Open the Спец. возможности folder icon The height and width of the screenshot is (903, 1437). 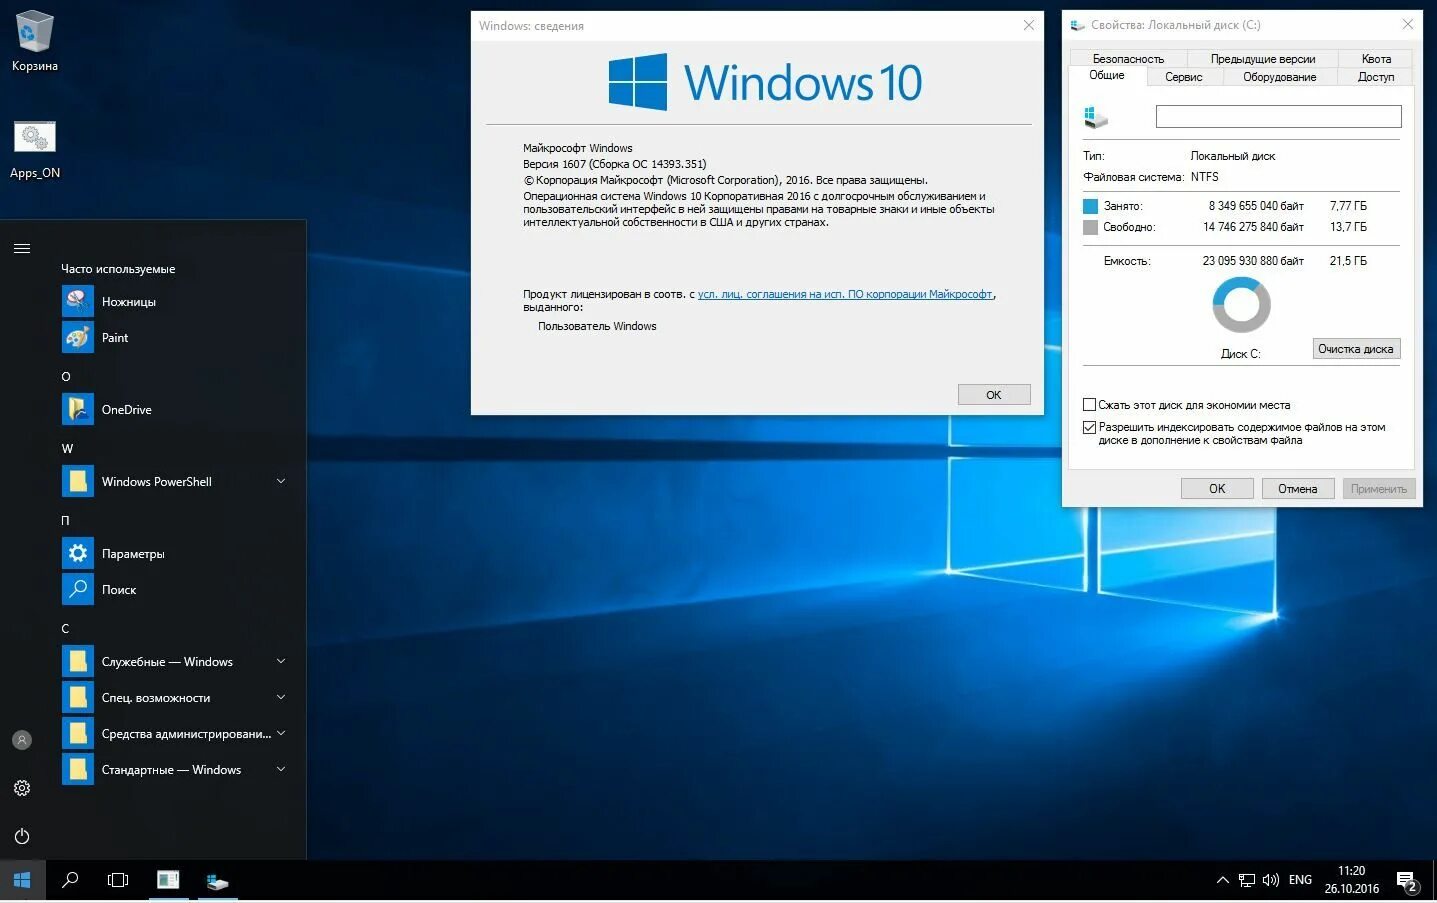coord(78,697)
